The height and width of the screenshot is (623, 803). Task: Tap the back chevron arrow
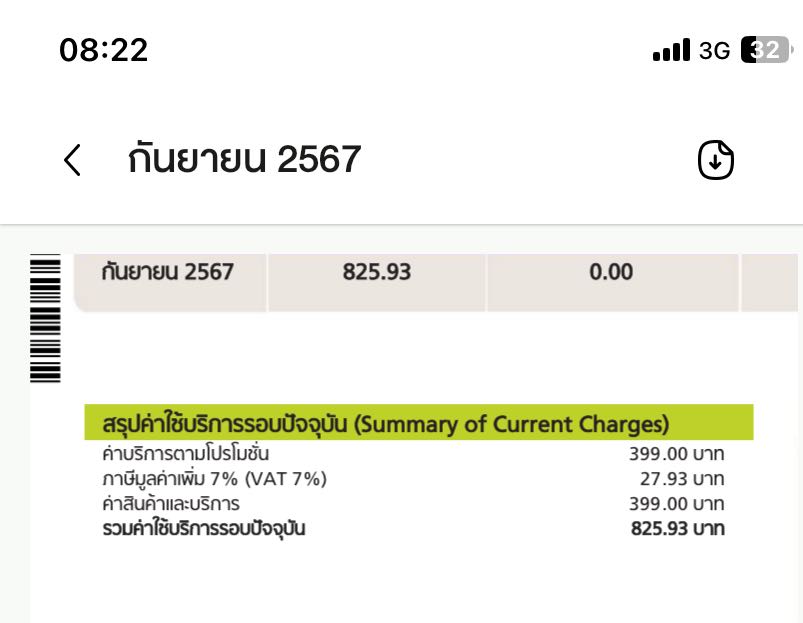72,160
